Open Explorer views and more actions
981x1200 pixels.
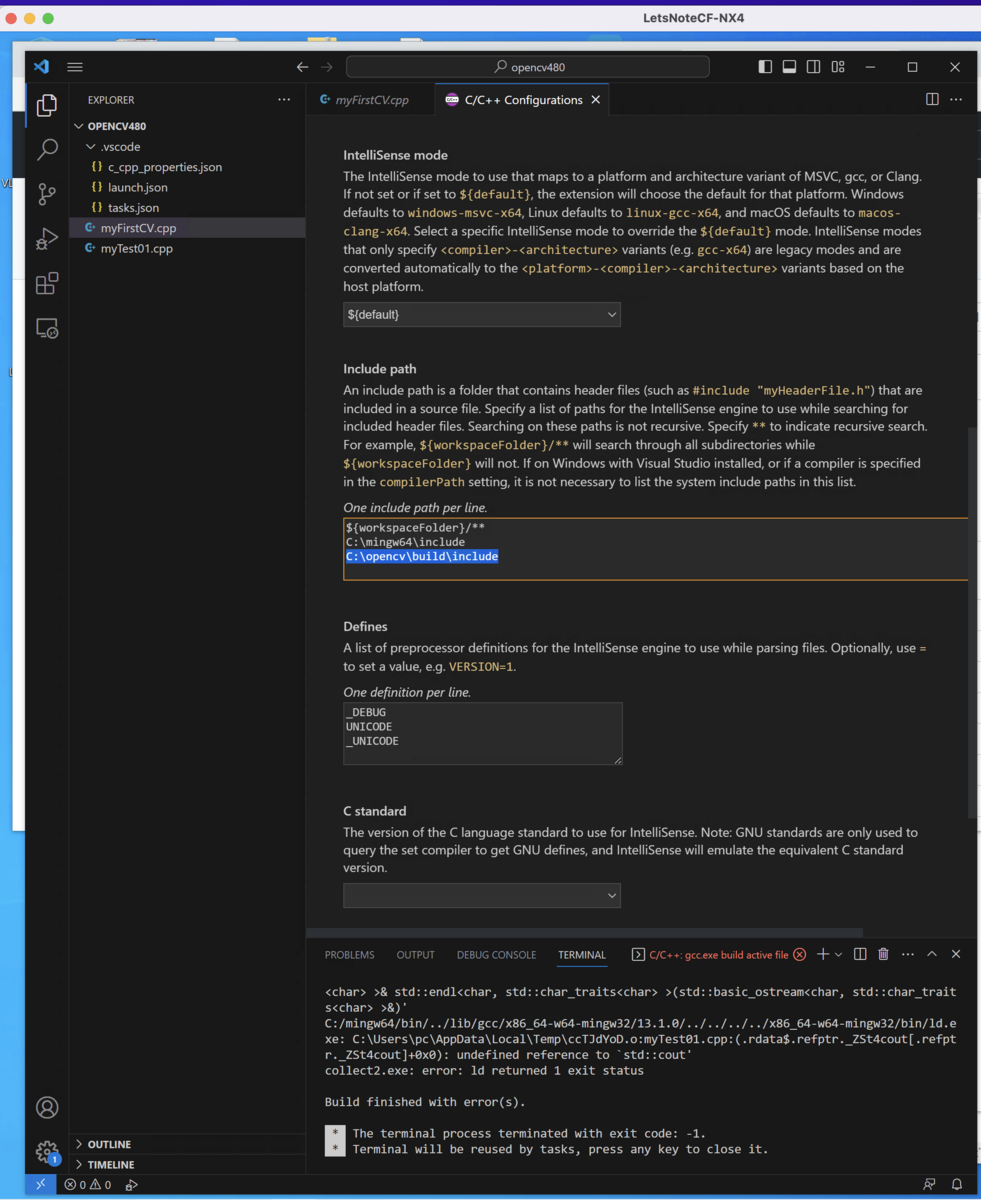284,100
